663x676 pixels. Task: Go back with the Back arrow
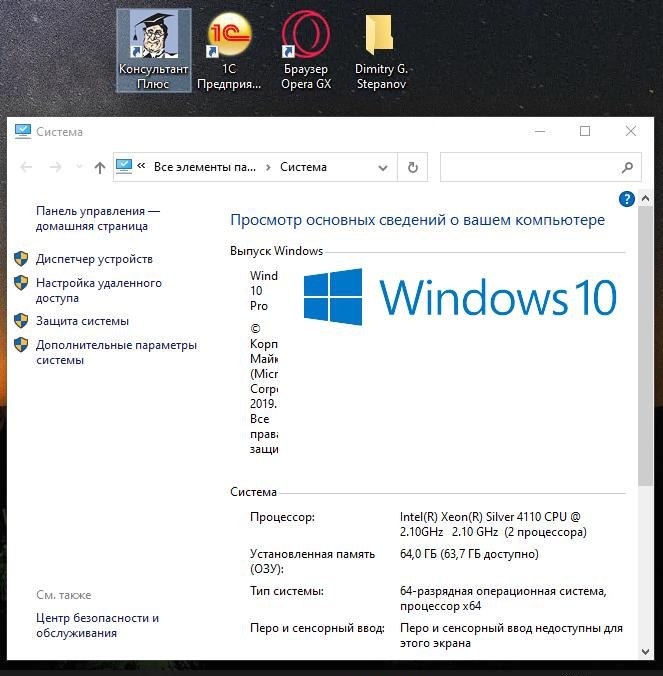point(26,167)
